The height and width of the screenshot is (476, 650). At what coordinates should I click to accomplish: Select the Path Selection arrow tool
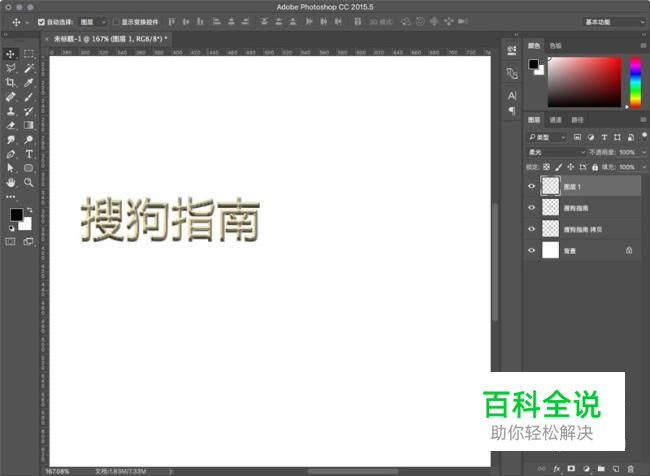(x=11, y=168)
